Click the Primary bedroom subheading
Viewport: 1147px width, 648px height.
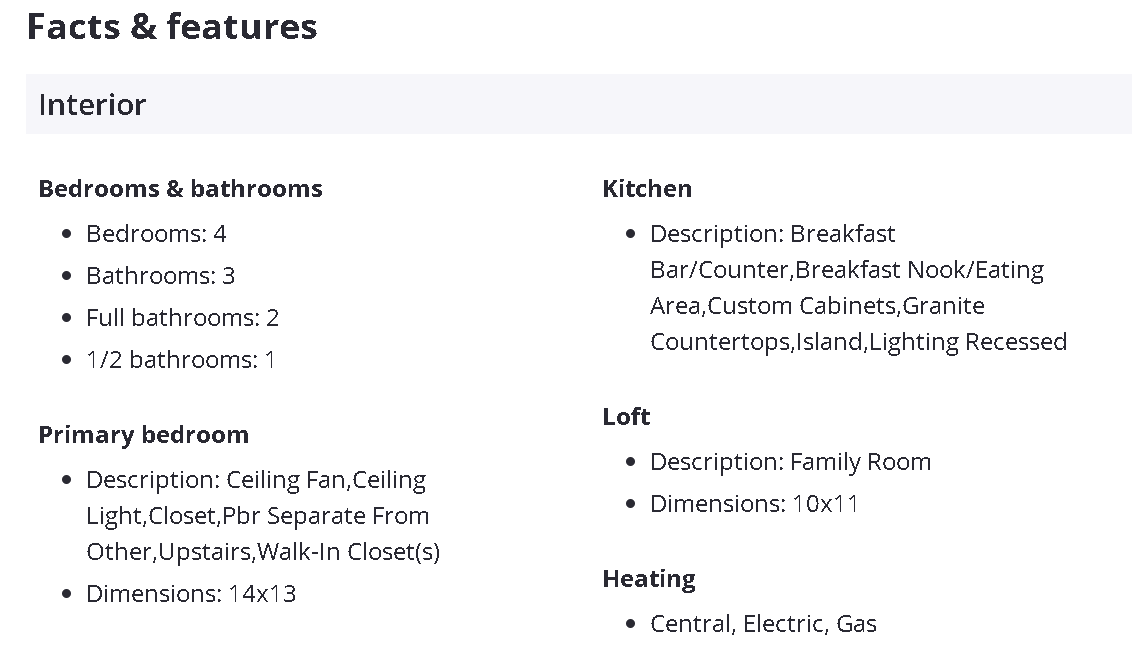tap(143, 435)
